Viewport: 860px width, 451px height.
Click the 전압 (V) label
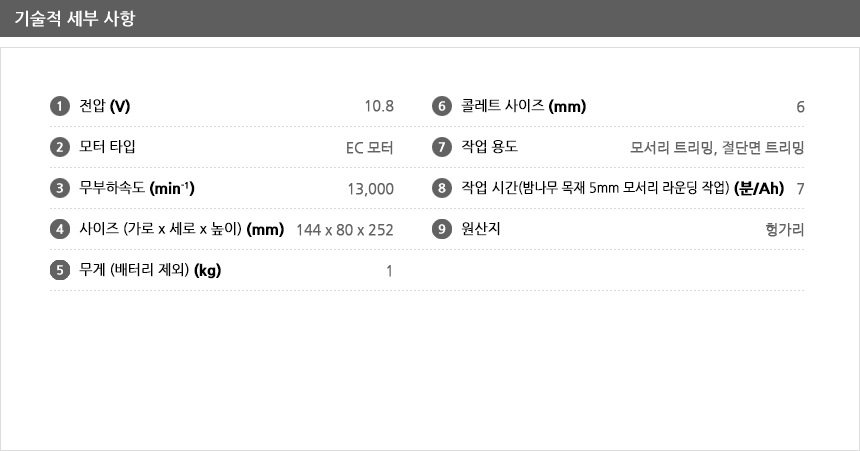pyautogui.click(x=105, y=106)
